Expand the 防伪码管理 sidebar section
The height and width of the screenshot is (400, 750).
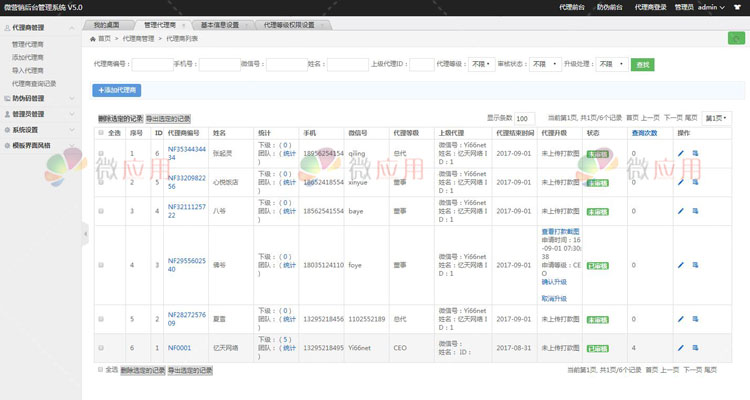click(40, 98)
